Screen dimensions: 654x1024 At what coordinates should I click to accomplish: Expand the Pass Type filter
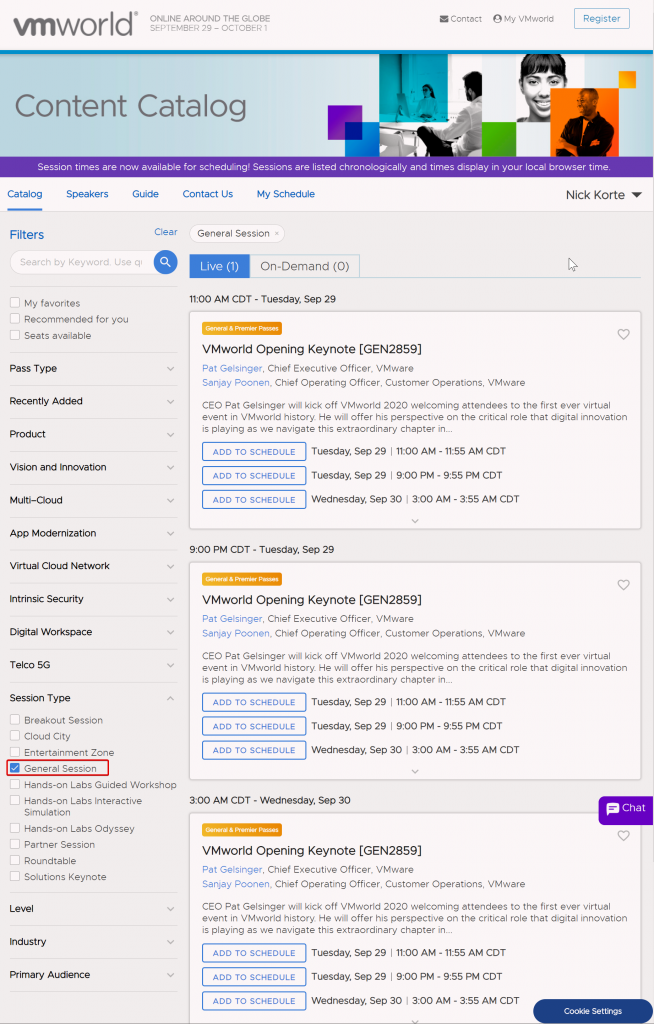(x=93, y=368)
